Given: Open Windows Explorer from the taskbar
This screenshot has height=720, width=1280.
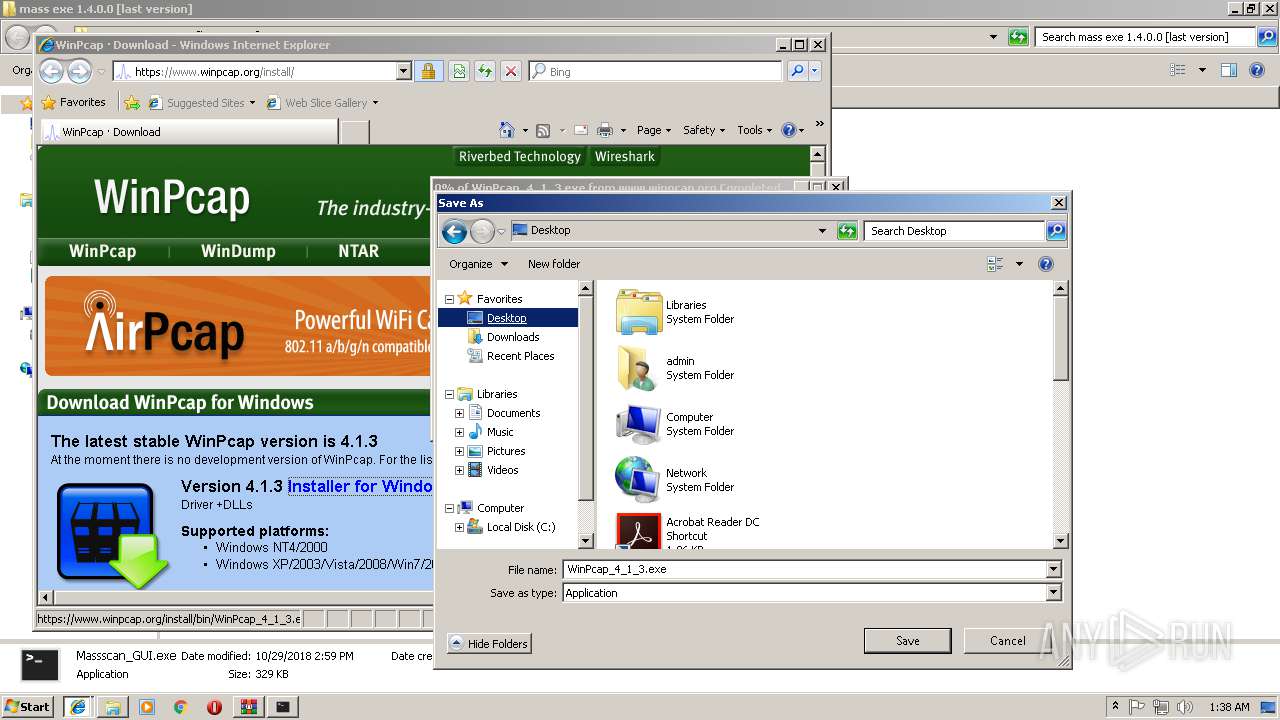Looking at the screenshot, I should pos(113,706).
